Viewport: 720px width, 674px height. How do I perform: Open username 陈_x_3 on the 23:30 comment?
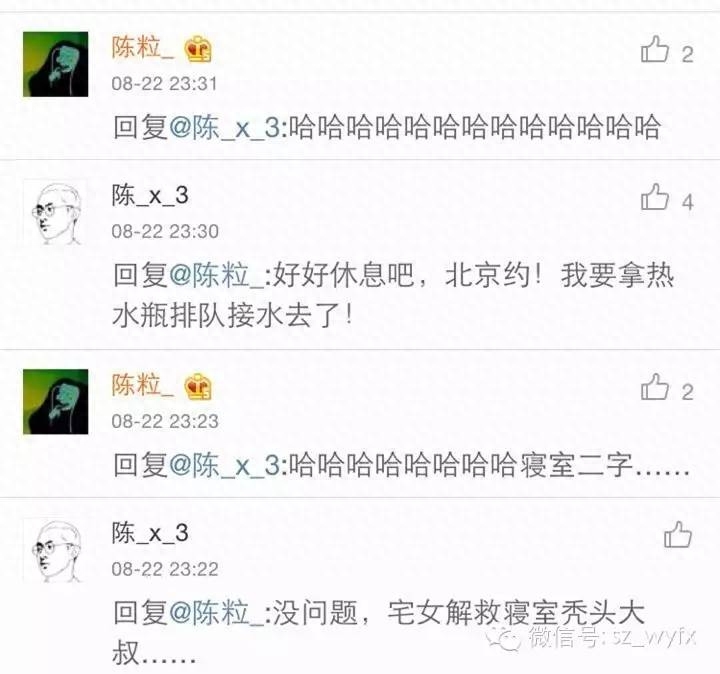pyautogui.click(x=150, y=196)
